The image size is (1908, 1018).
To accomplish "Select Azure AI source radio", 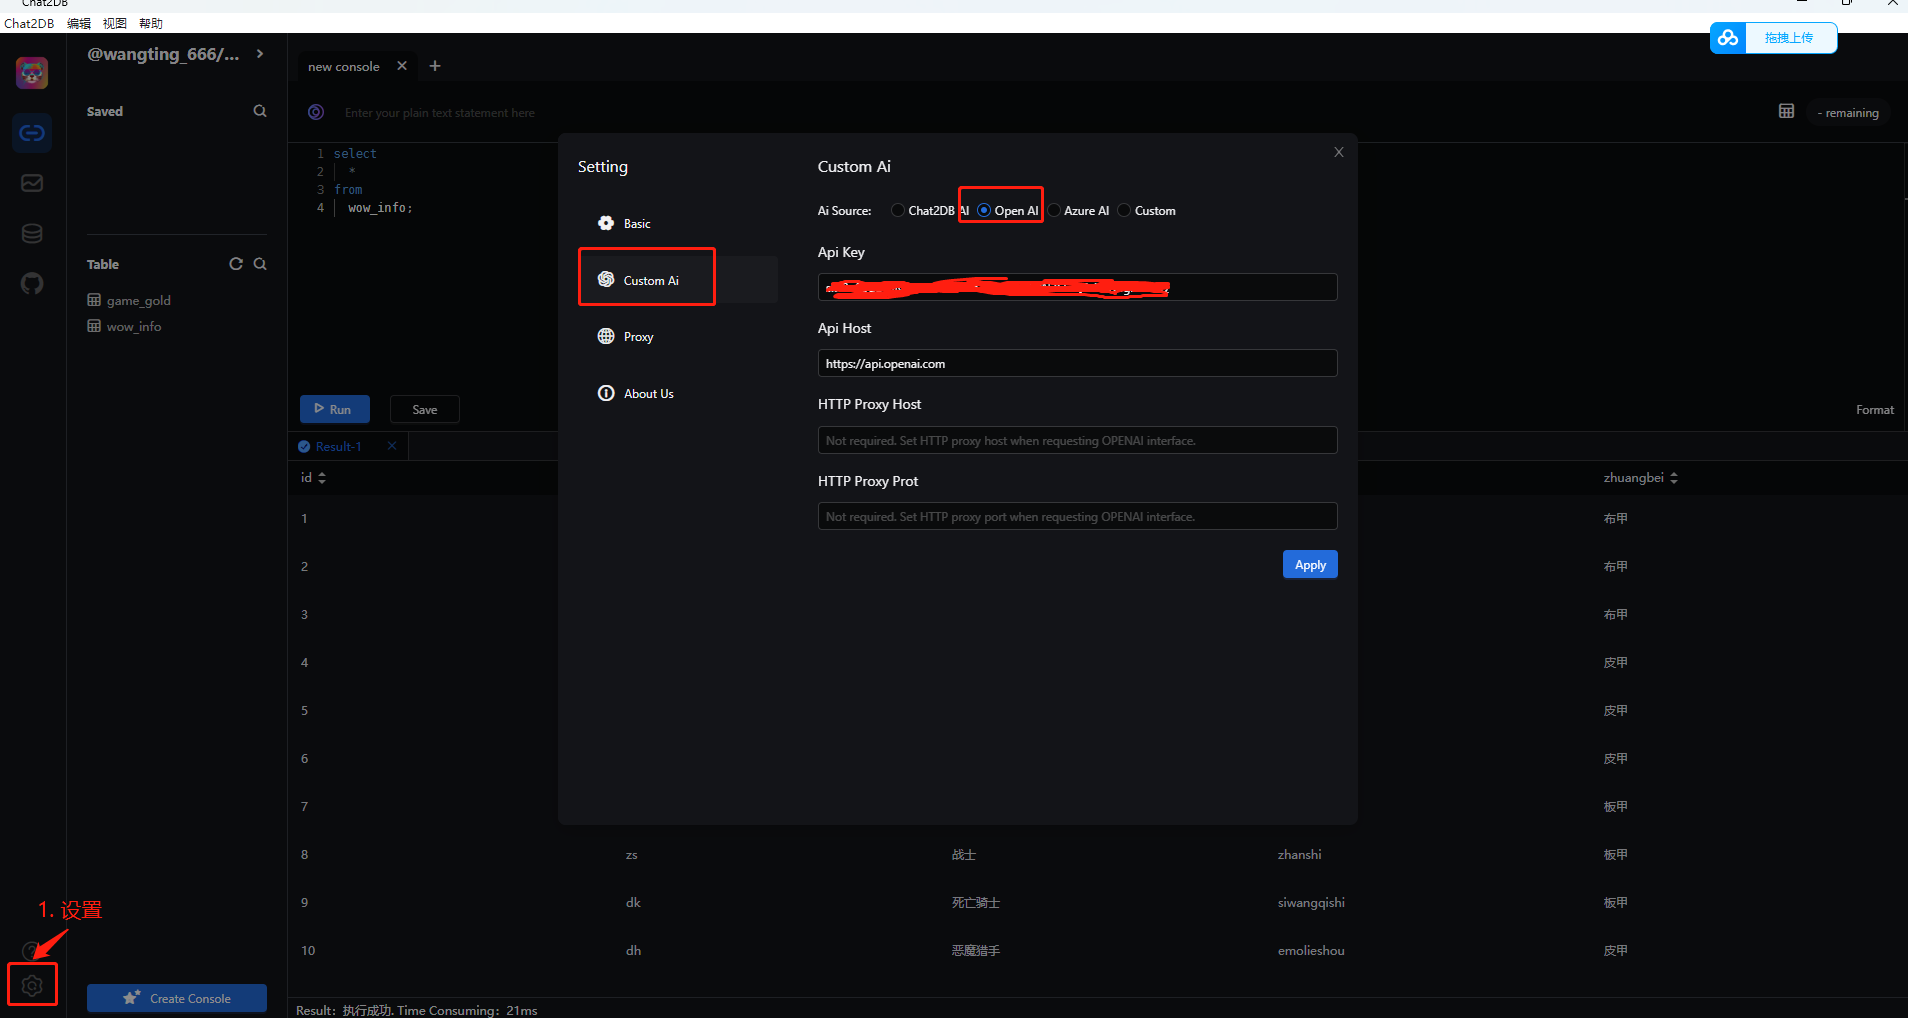I will point(1054,210).
